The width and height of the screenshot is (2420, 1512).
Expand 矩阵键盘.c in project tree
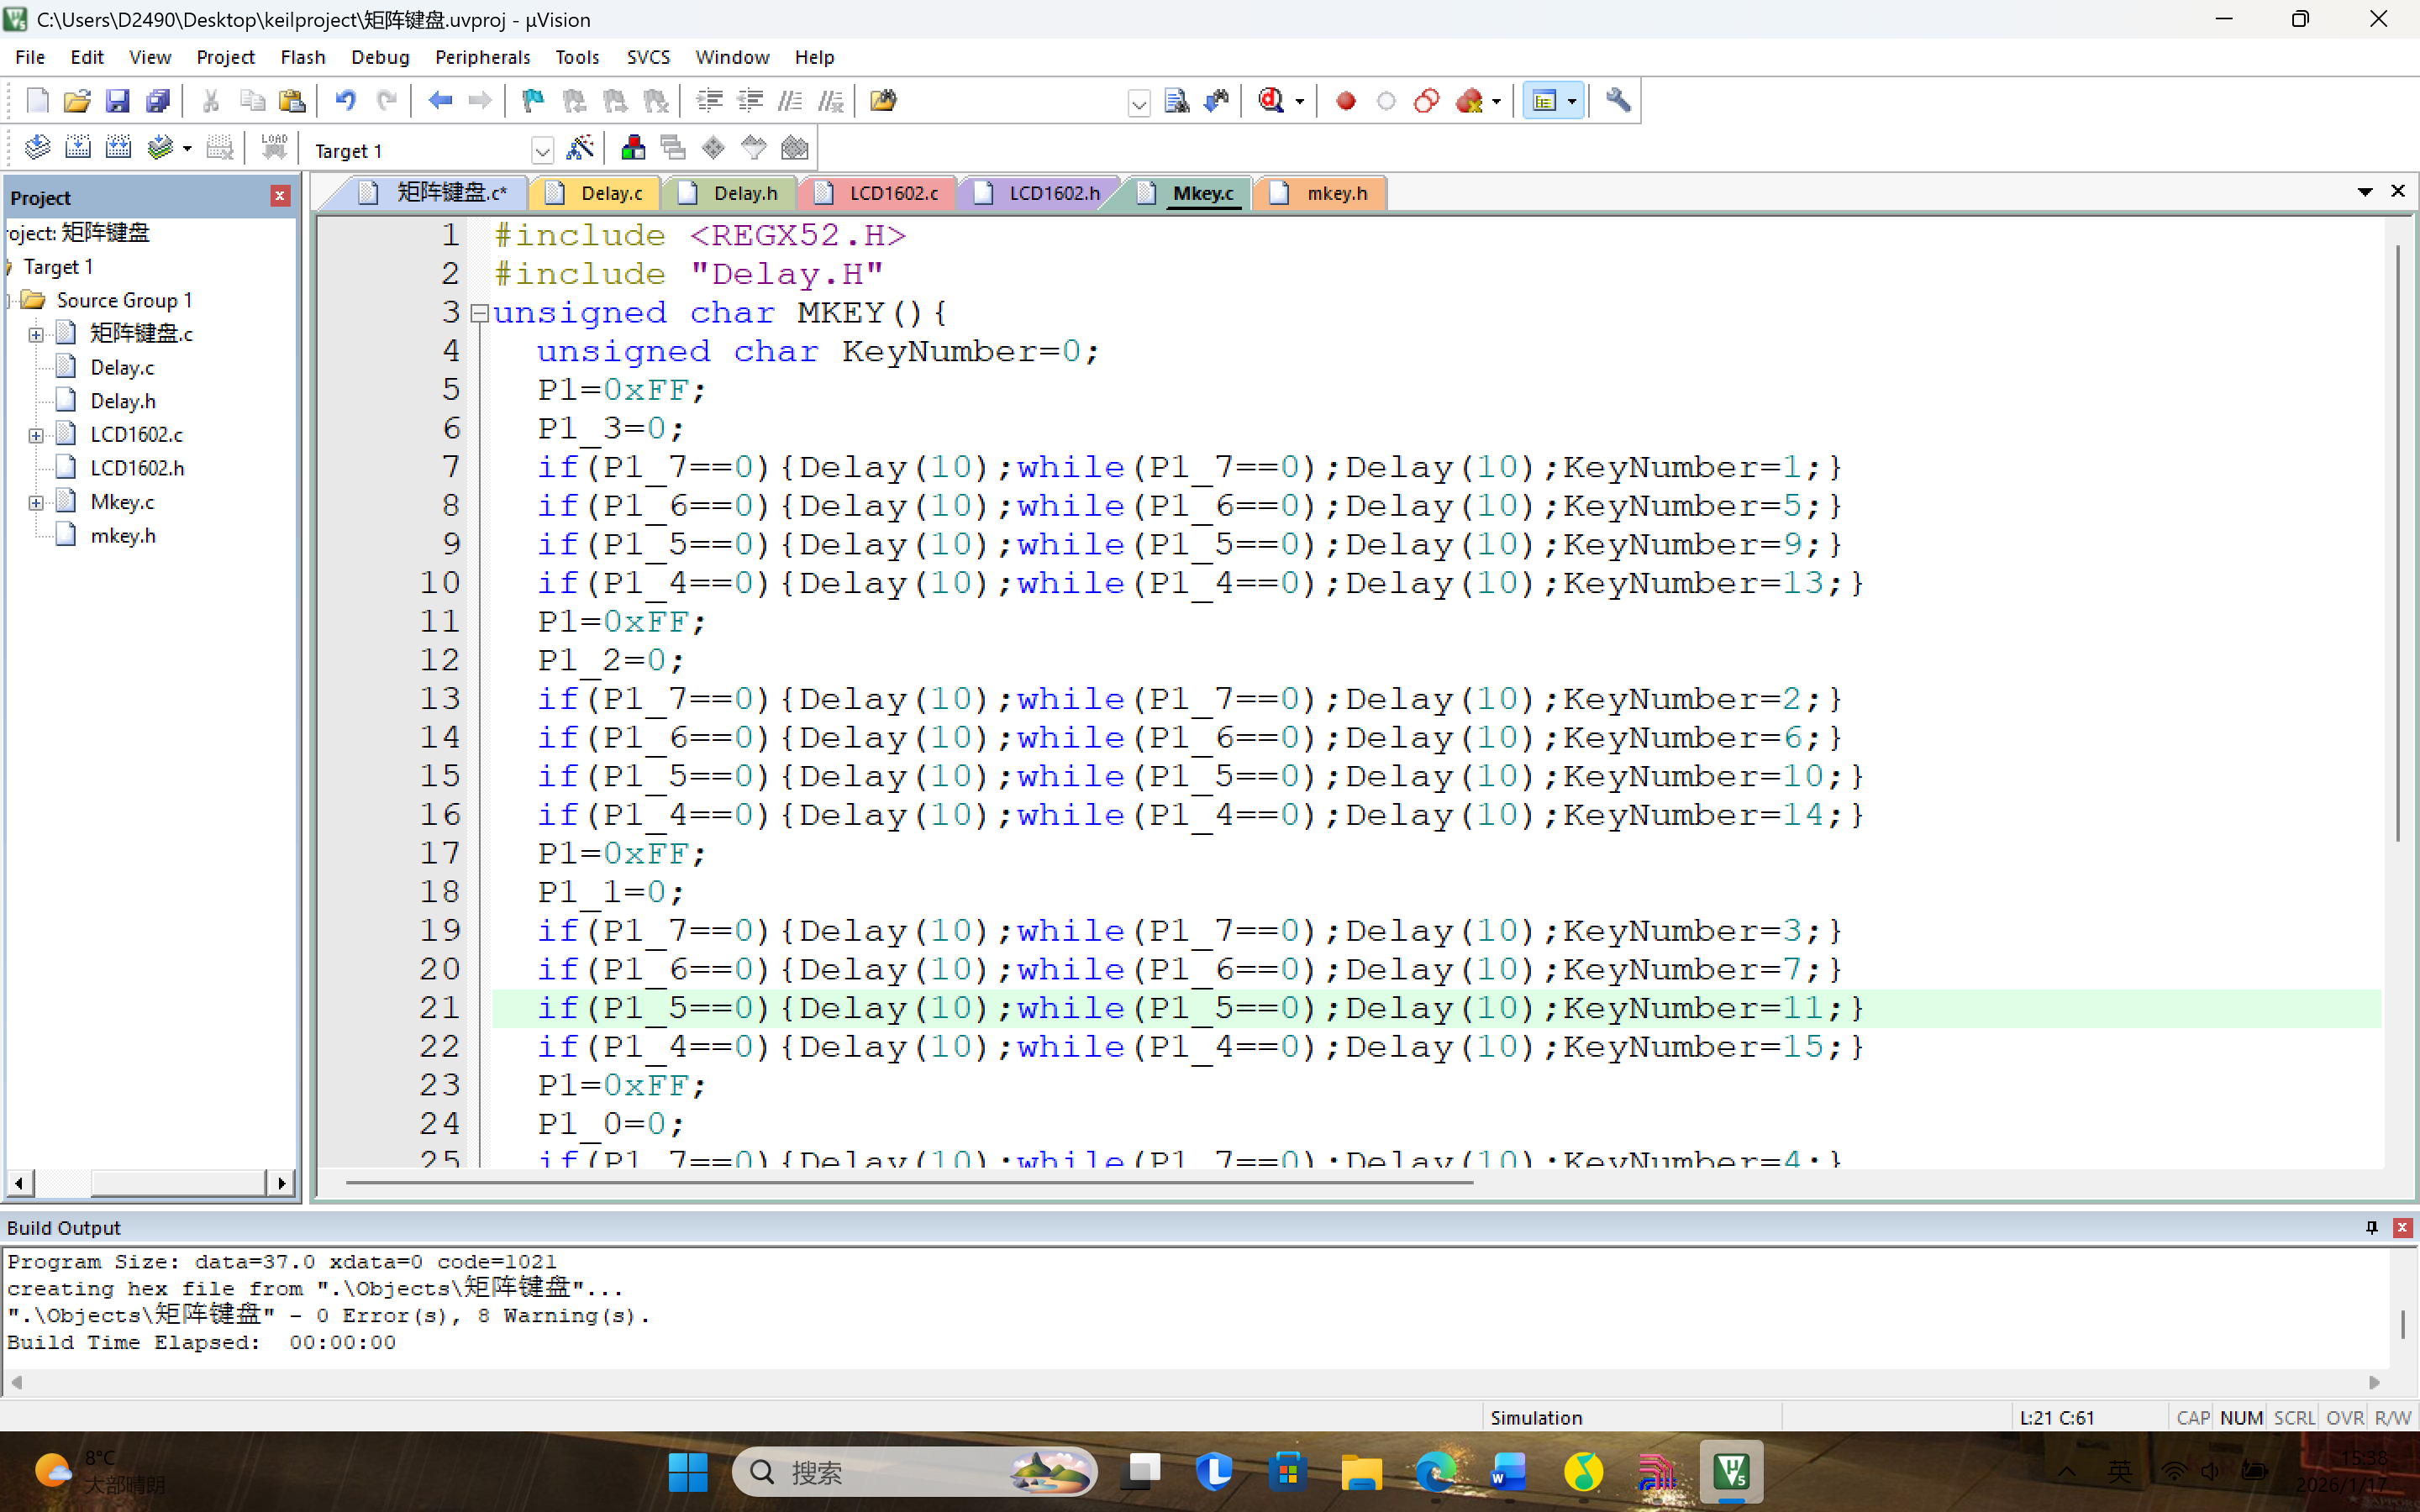[36, 334]
